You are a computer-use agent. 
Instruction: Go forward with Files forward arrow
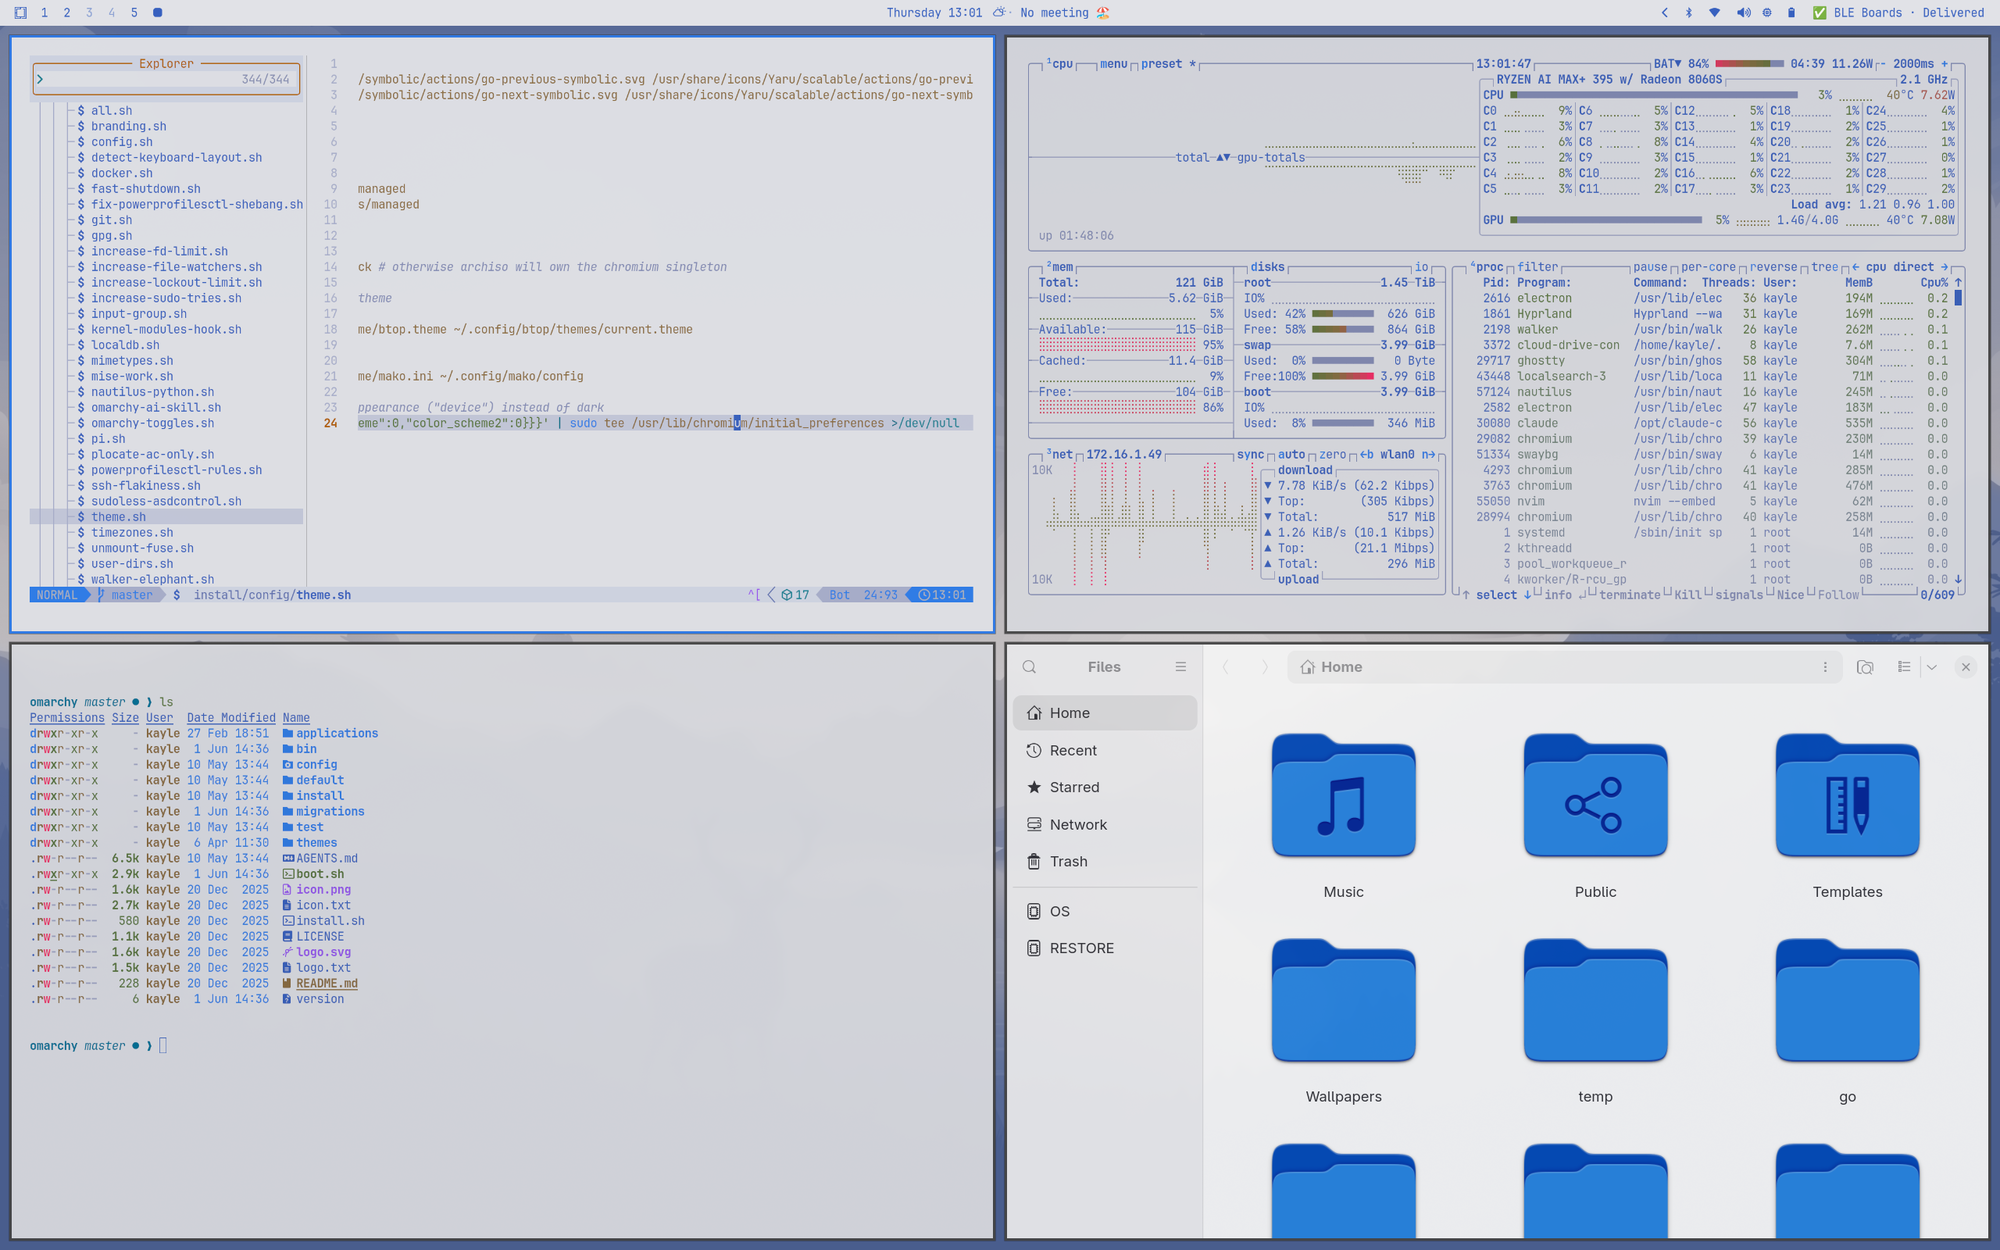pyautogui.click(x=1264, y=667)
